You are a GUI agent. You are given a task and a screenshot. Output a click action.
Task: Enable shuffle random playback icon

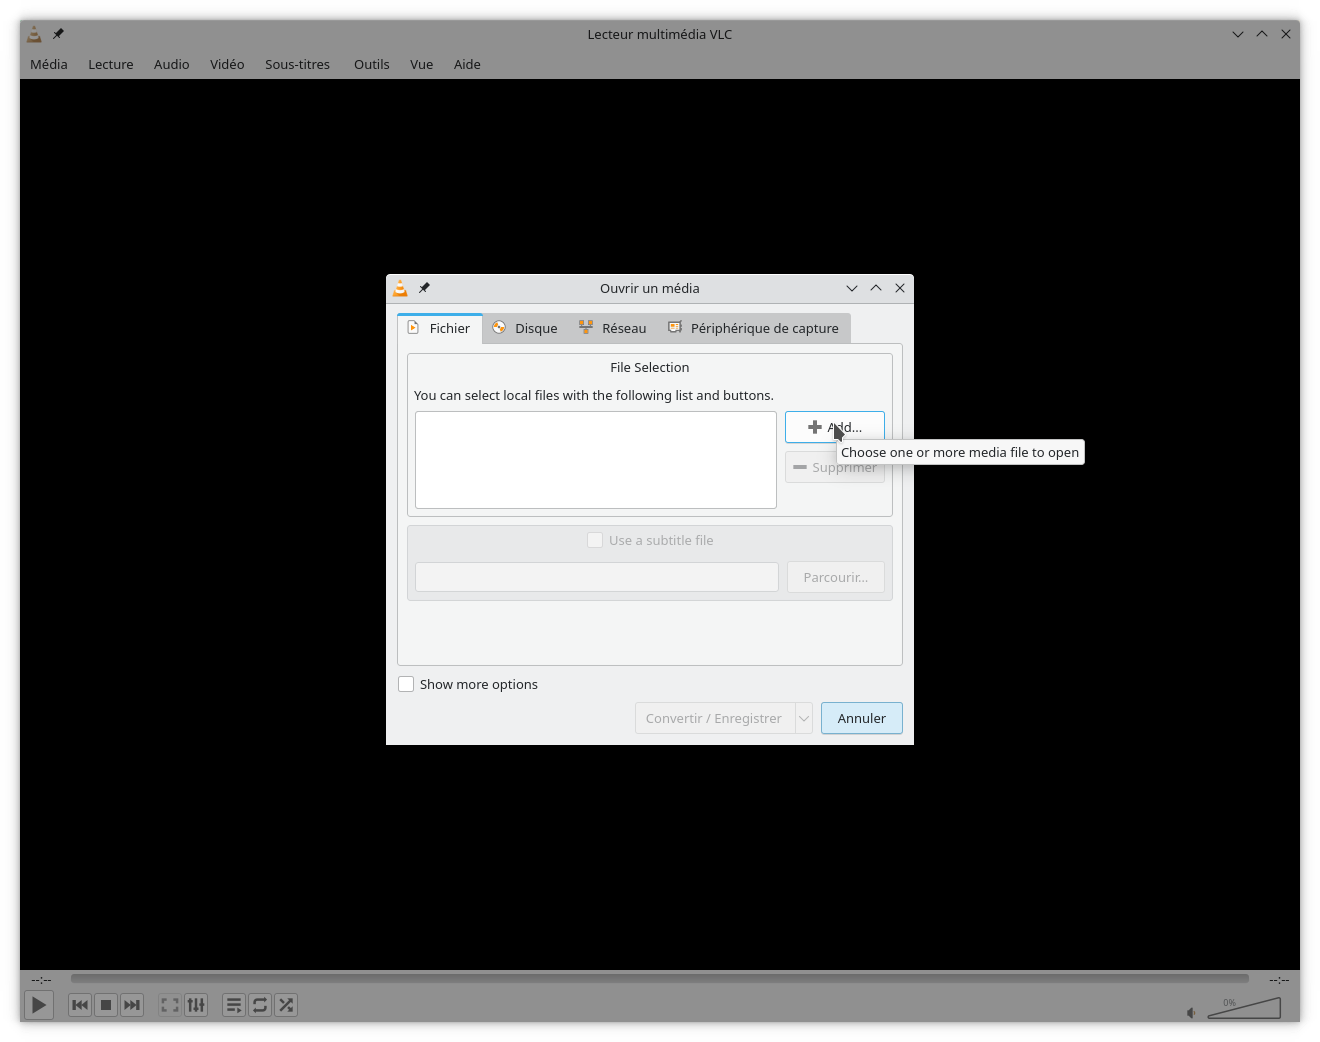click(x=286, y=1005)
